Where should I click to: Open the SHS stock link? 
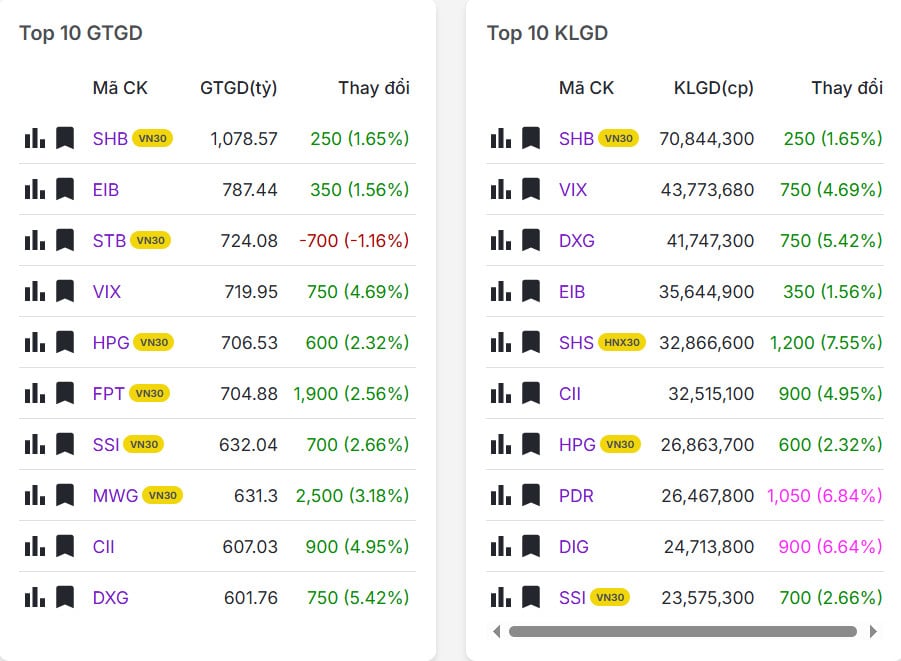pyautogui.click(x=576, y=342)
